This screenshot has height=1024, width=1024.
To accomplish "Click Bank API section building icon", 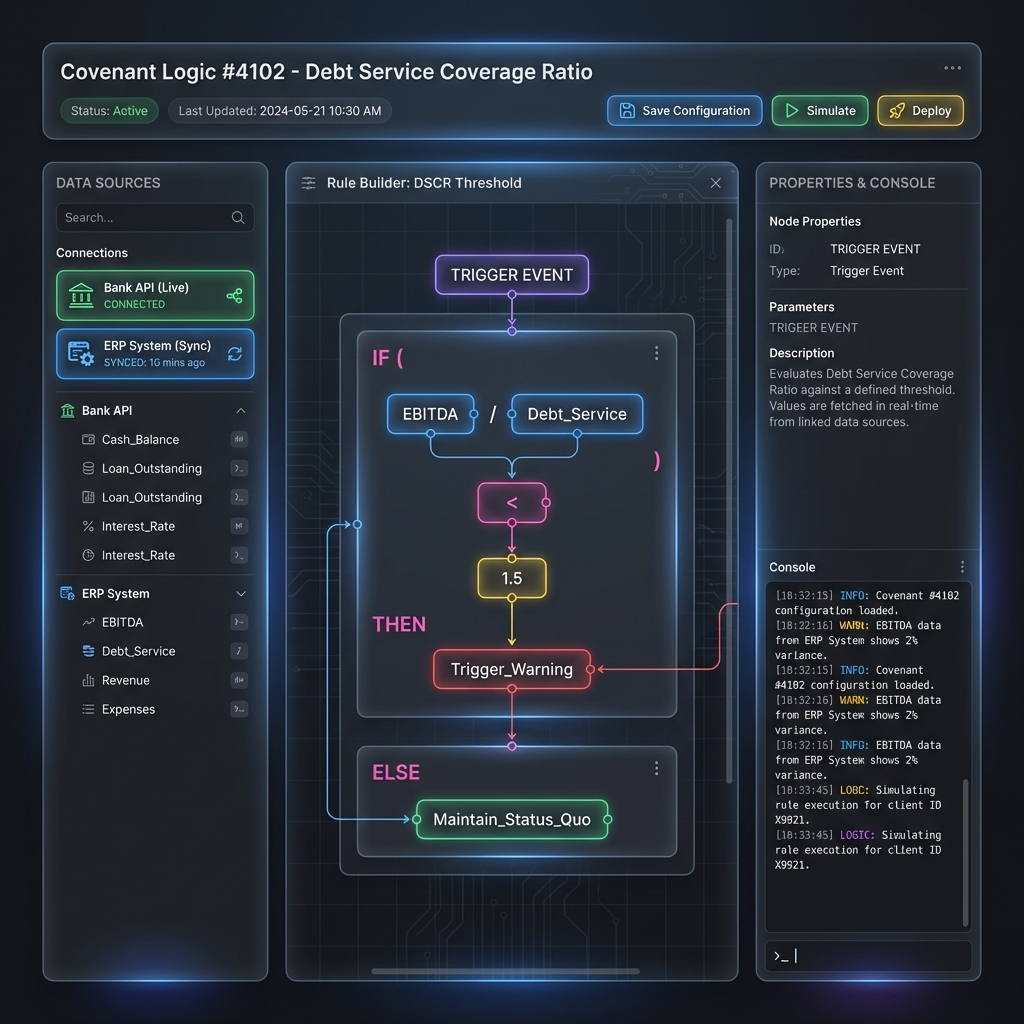I will pos(67,411).
